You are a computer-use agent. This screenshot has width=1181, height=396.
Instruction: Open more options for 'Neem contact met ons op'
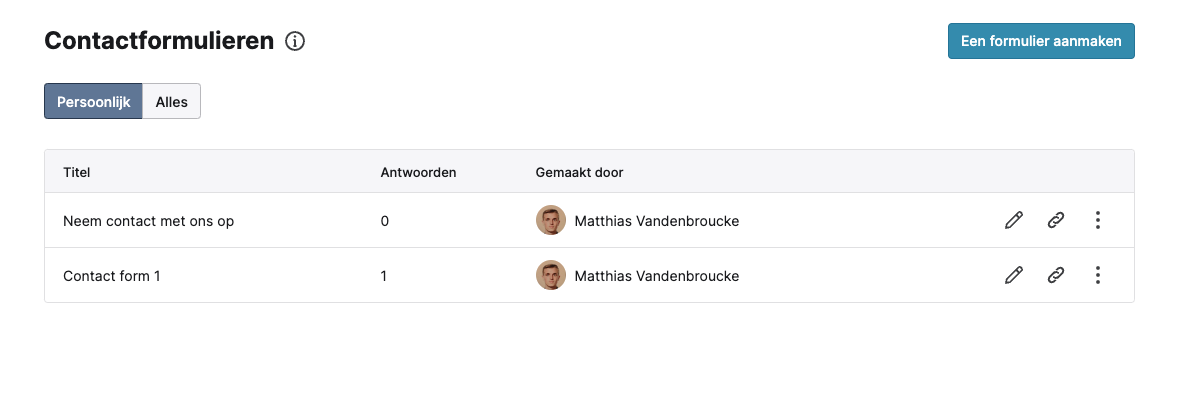1097,221
